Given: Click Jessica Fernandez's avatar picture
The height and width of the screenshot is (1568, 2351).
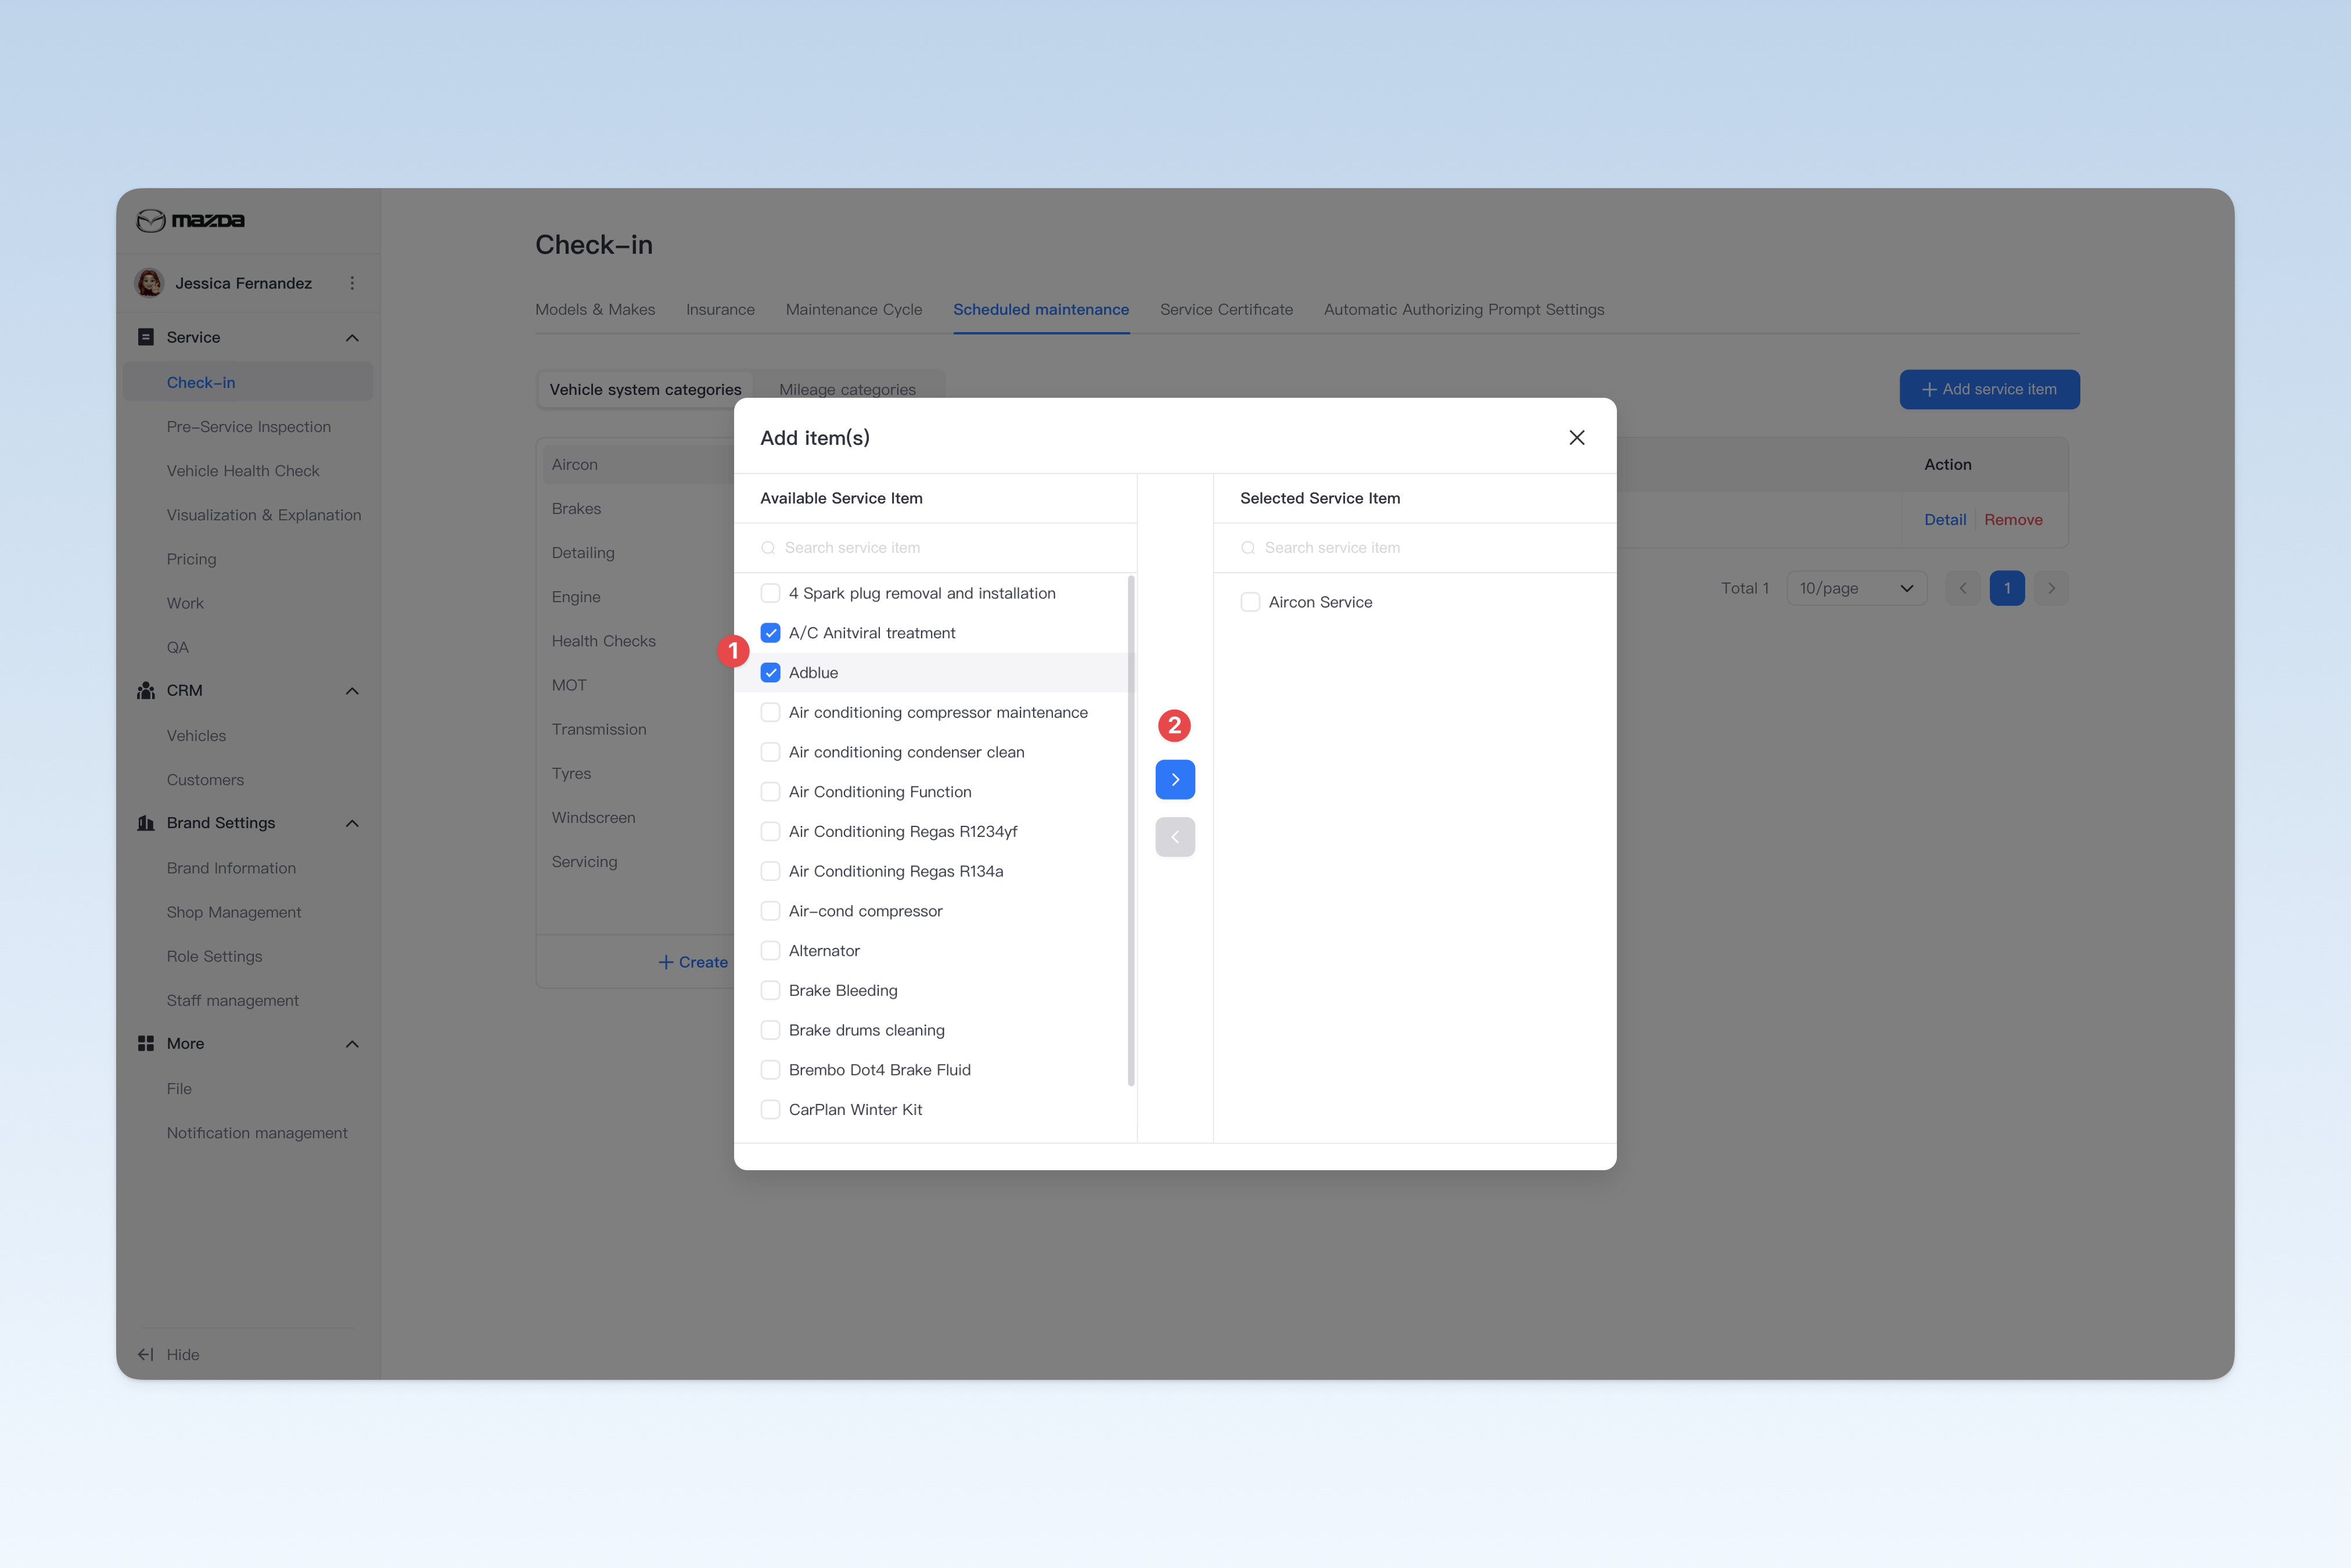Looking at the screenshot, I should [x=150, y=283].
